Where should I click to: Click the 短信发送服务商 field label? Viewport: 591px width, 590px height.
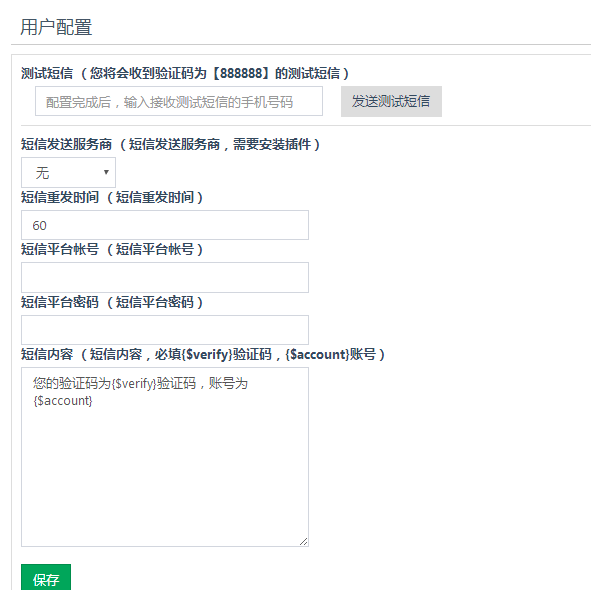[x=170, y=144]
